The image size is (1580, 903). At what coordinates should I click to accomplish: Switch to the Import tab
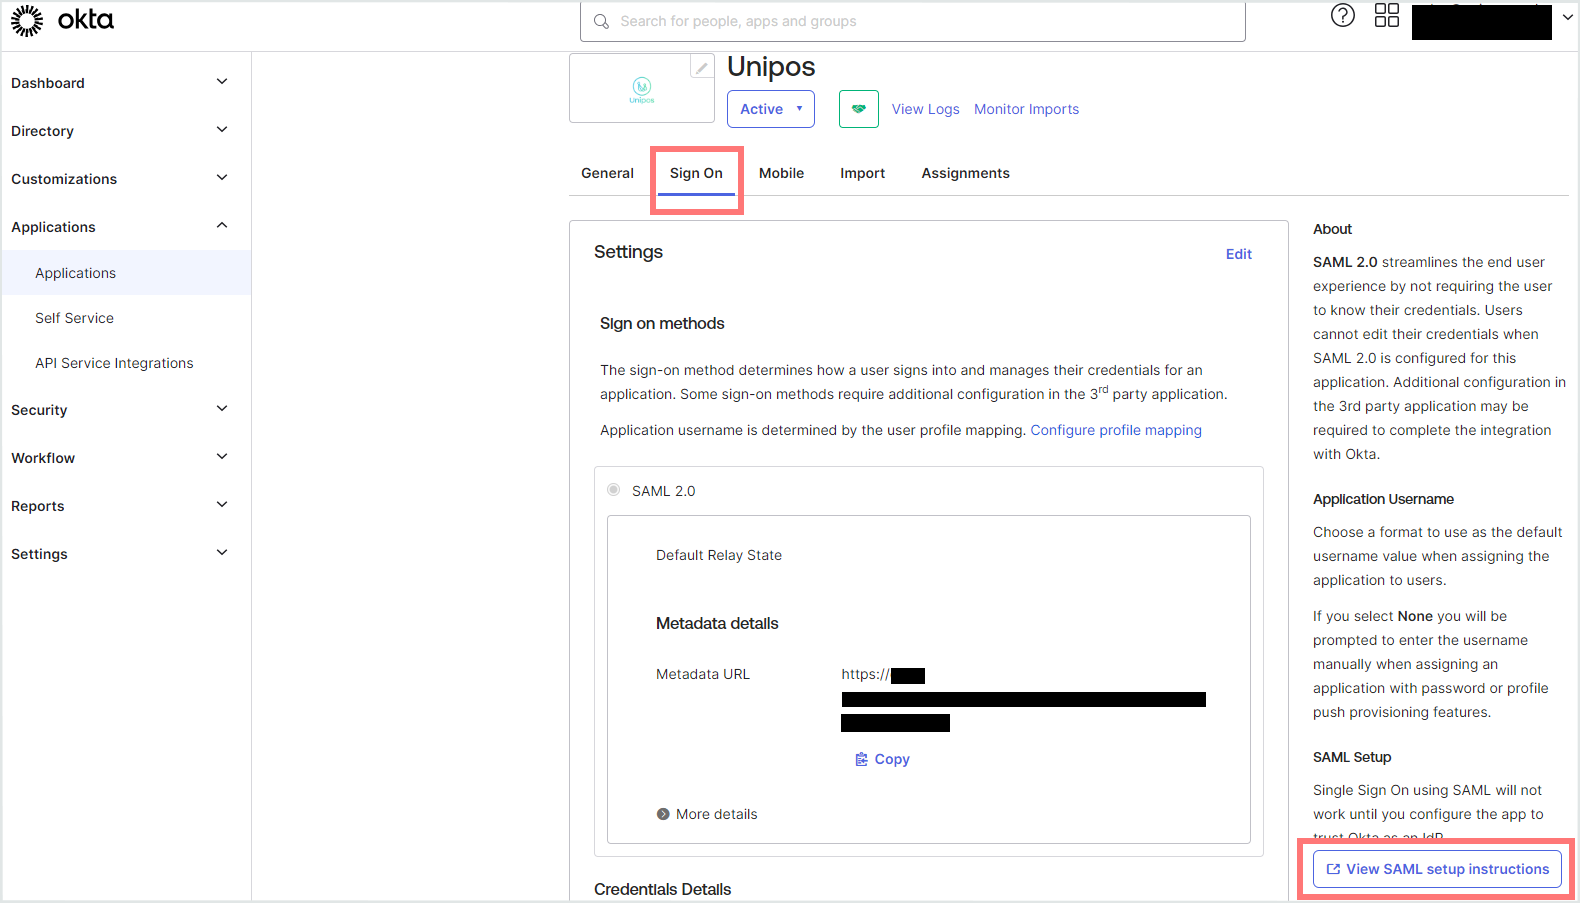(862, 173)
